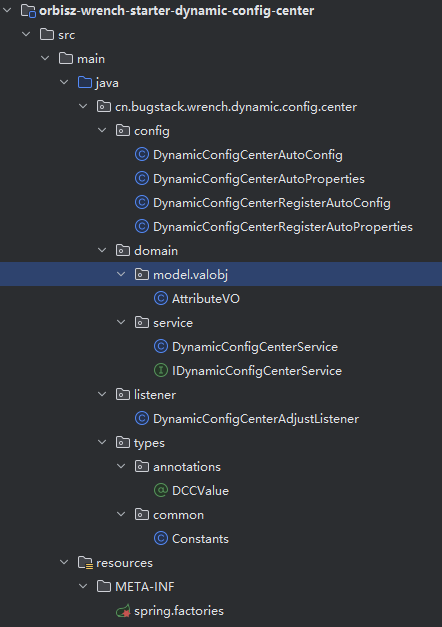Click the module icon of orbisz-wrench-starter-dynamic-config-center
Image resolution: width=442 pixels, height=627 pixels.
(28, 10)
